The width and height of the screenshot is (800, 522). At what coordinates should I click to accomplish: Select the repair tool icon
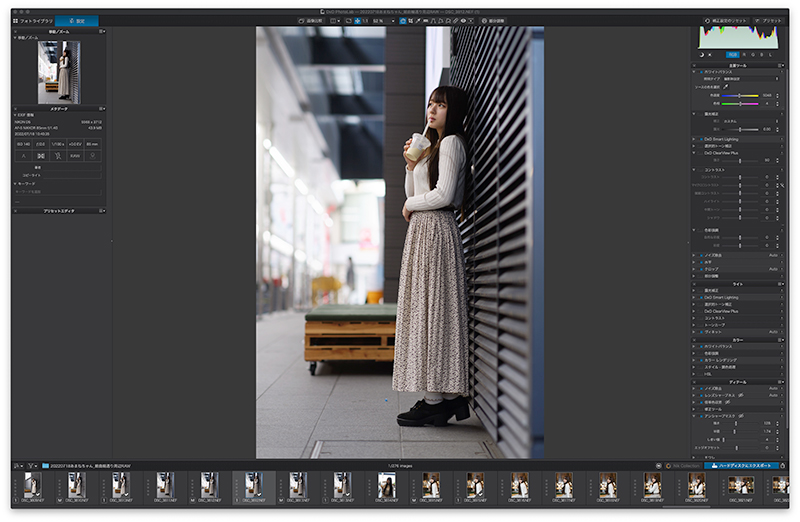(x=456, y=21)
